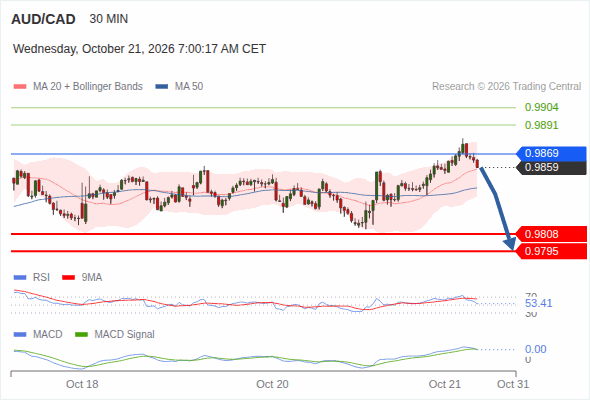Viewport: 590px width, 400px height.
Task: Click the red 0.9808 support price tag
Action: pyautogui.click(x=551, y=234)
